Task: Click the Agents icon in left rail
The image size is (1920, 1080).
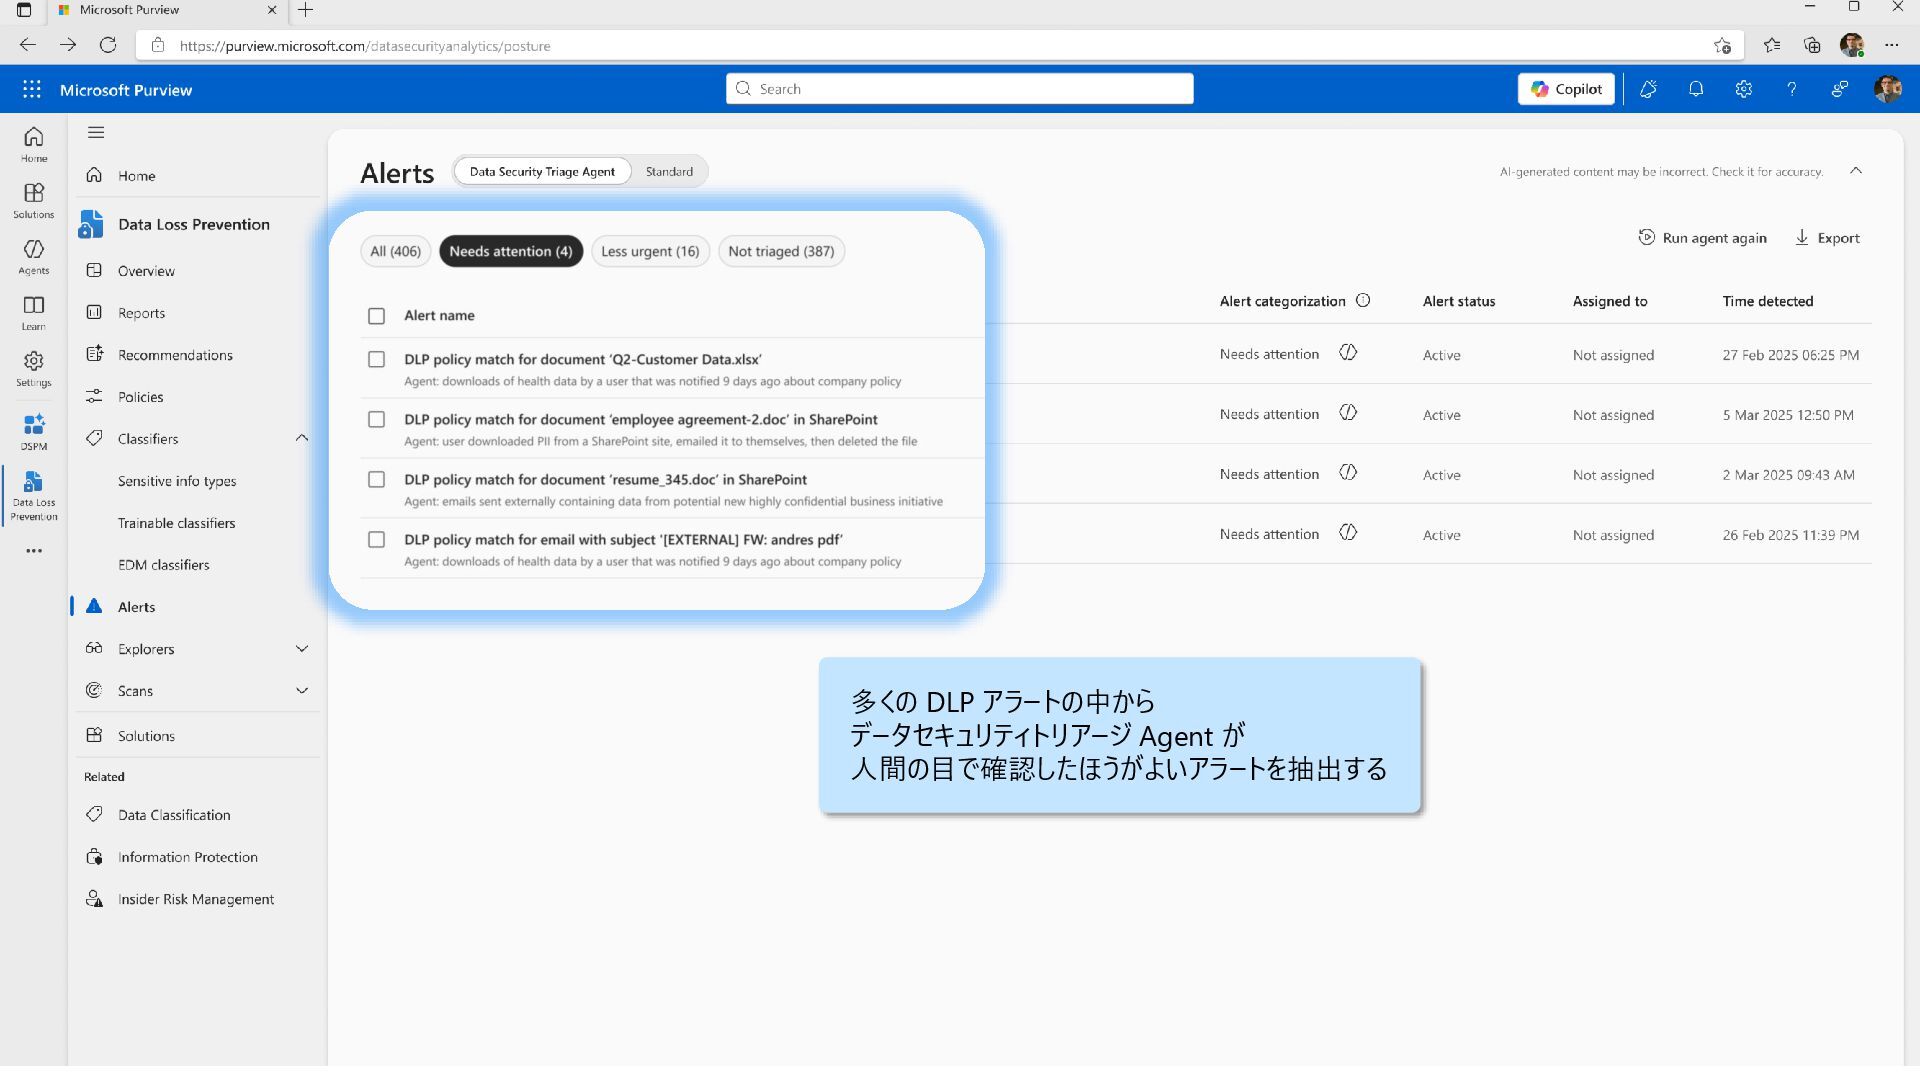Action: click(33, 256)
